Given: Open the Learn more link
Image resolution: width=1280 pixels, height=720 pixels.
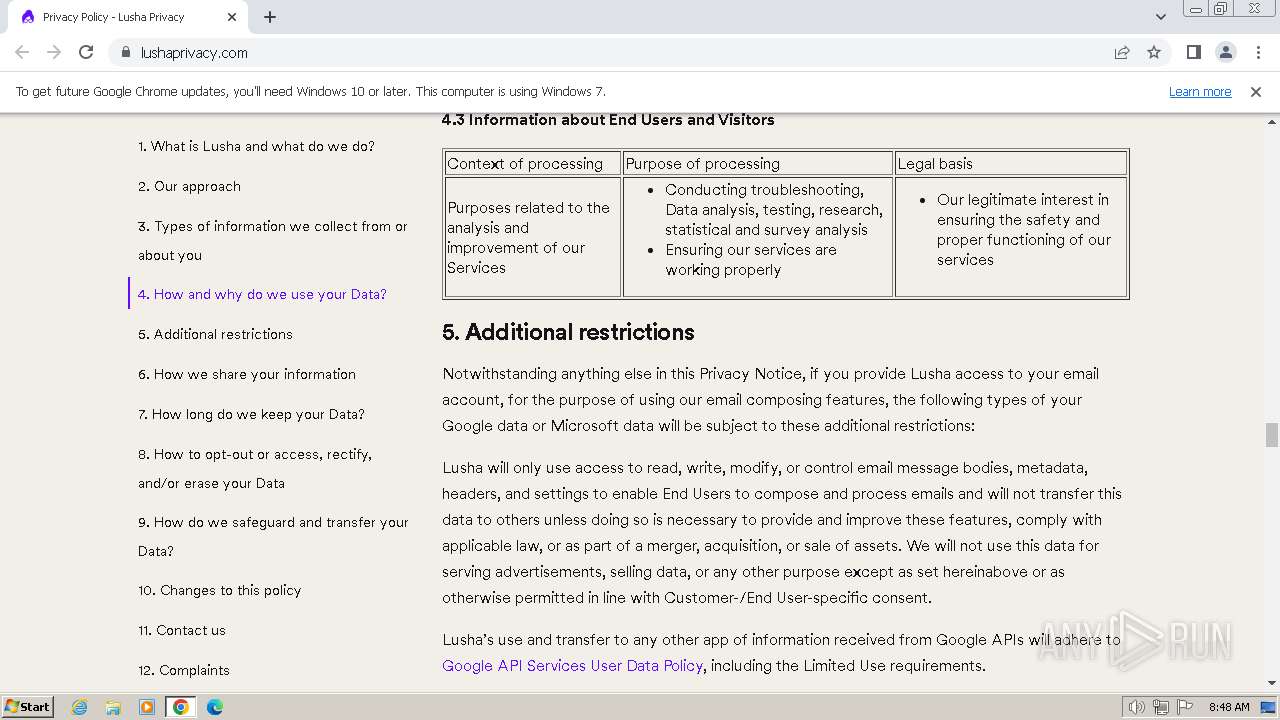Looking at the screenshot, I should coord(1200,92).
